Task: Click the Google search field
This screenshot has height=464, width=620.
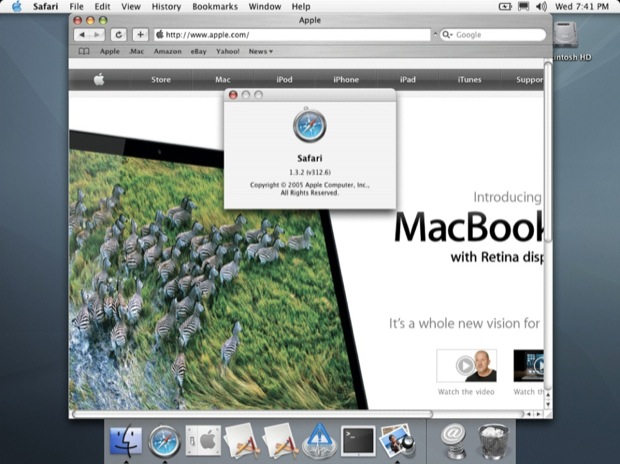Action: (x=493, y=35)
